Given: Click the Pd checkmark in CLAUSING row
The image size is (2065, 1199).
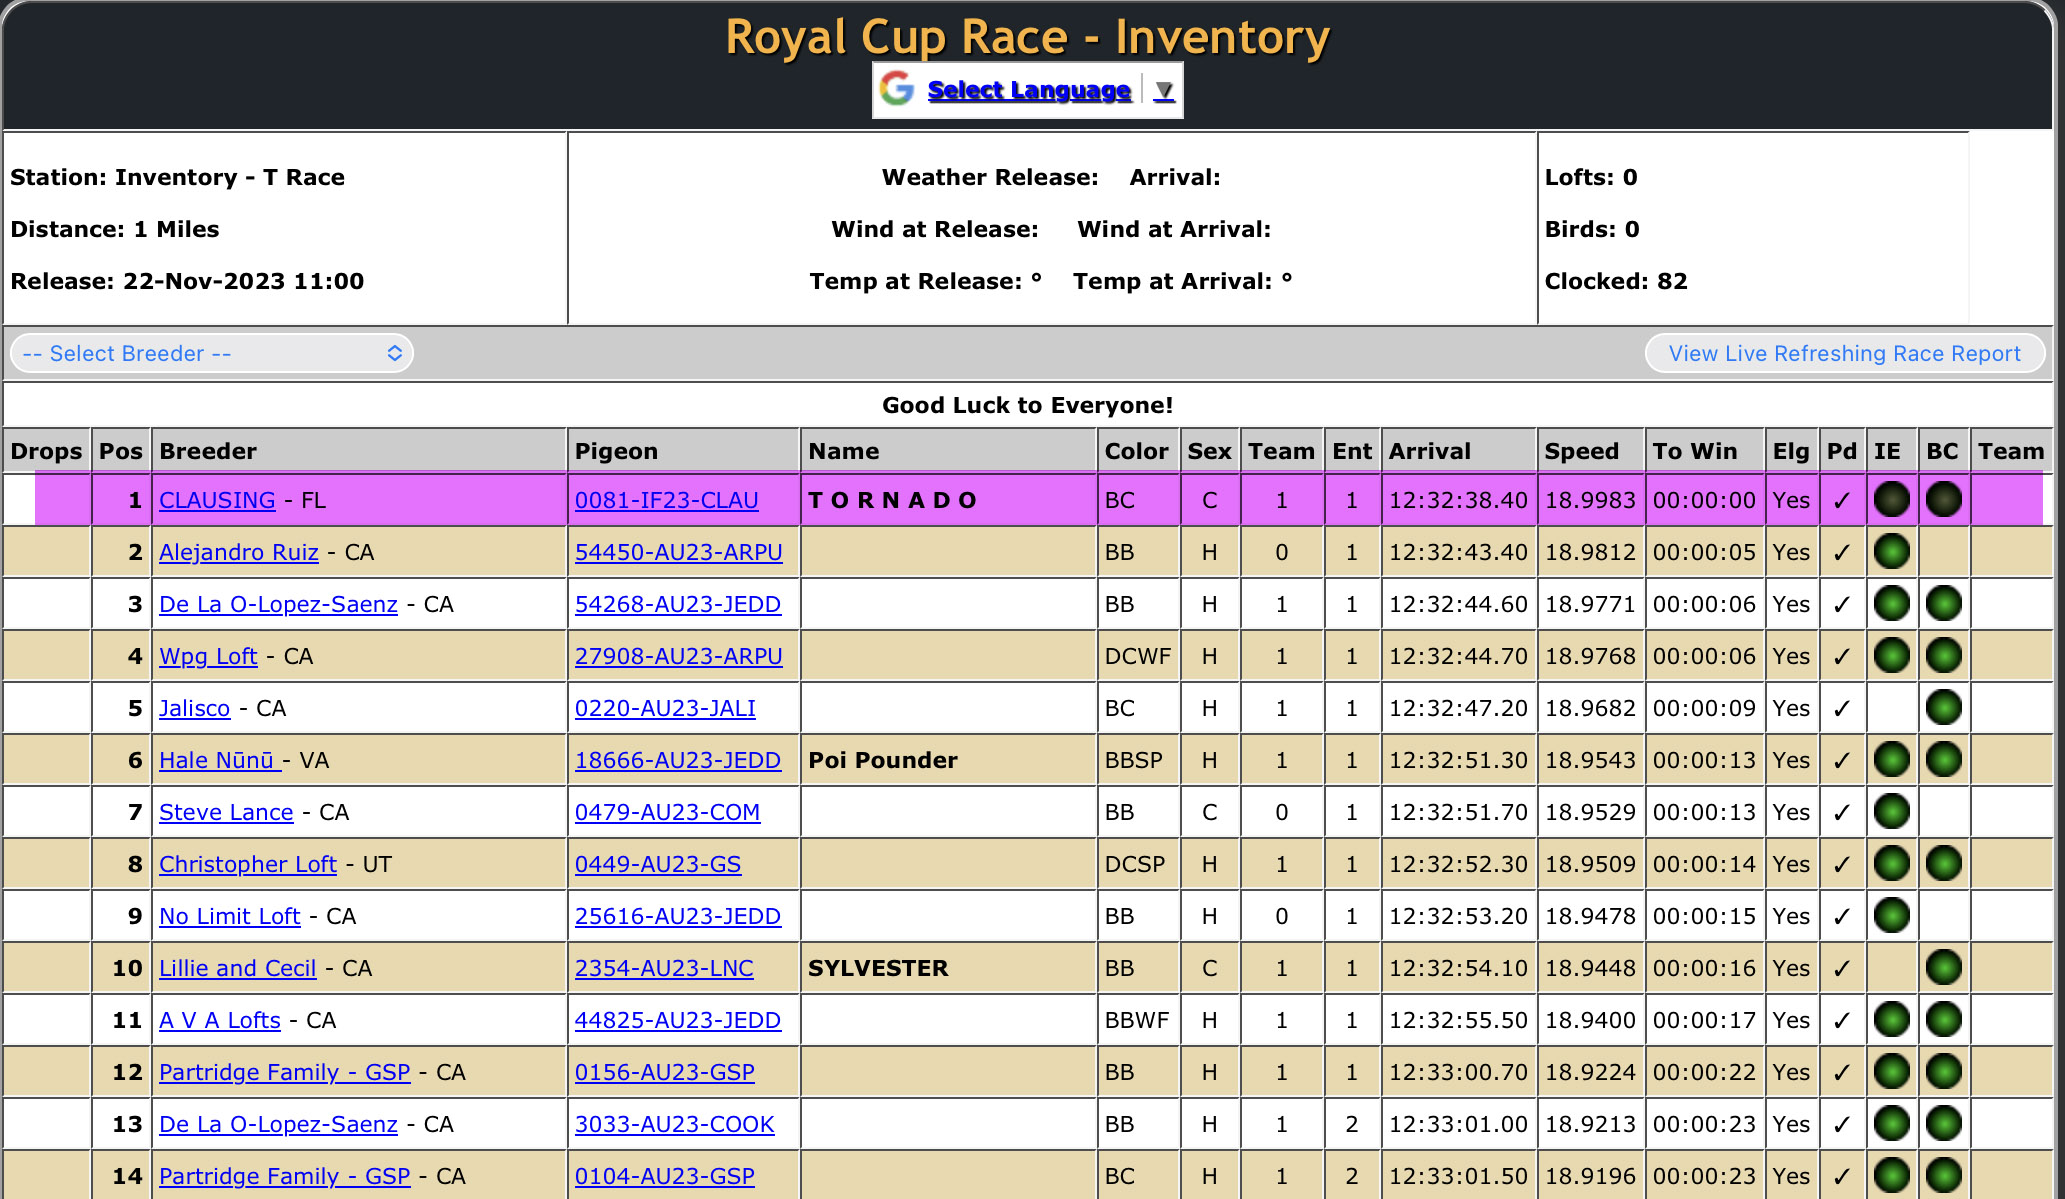Looking at the screenshot, I should click(x=1841, y=501).
